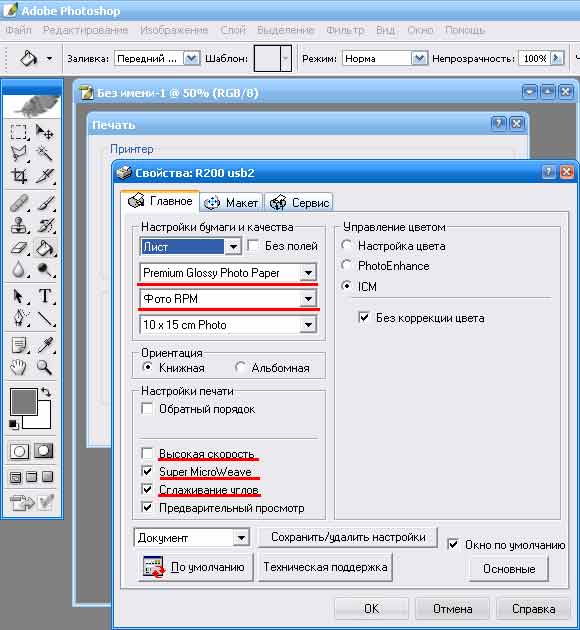This screenshot has width=580, height=630.
Task: Select the PhotoEnhance radio button
Action: [346, 265]
